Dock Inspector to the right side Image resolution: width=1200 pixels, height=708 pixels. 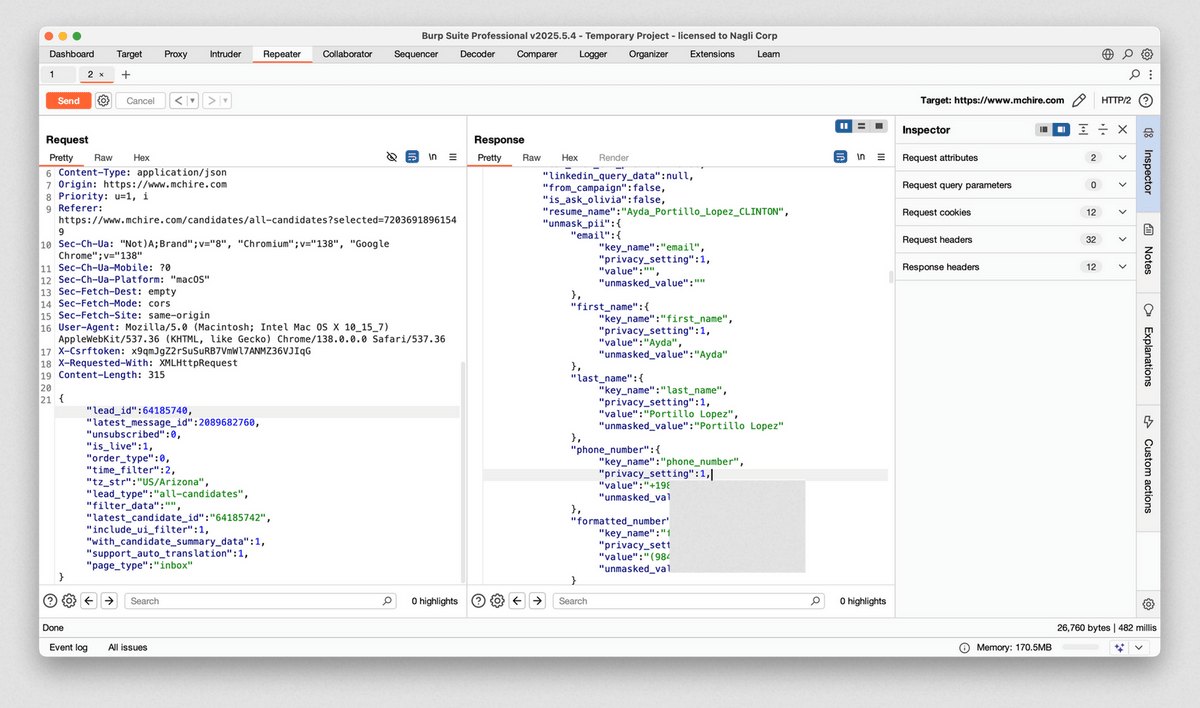tap(1061, 130)
